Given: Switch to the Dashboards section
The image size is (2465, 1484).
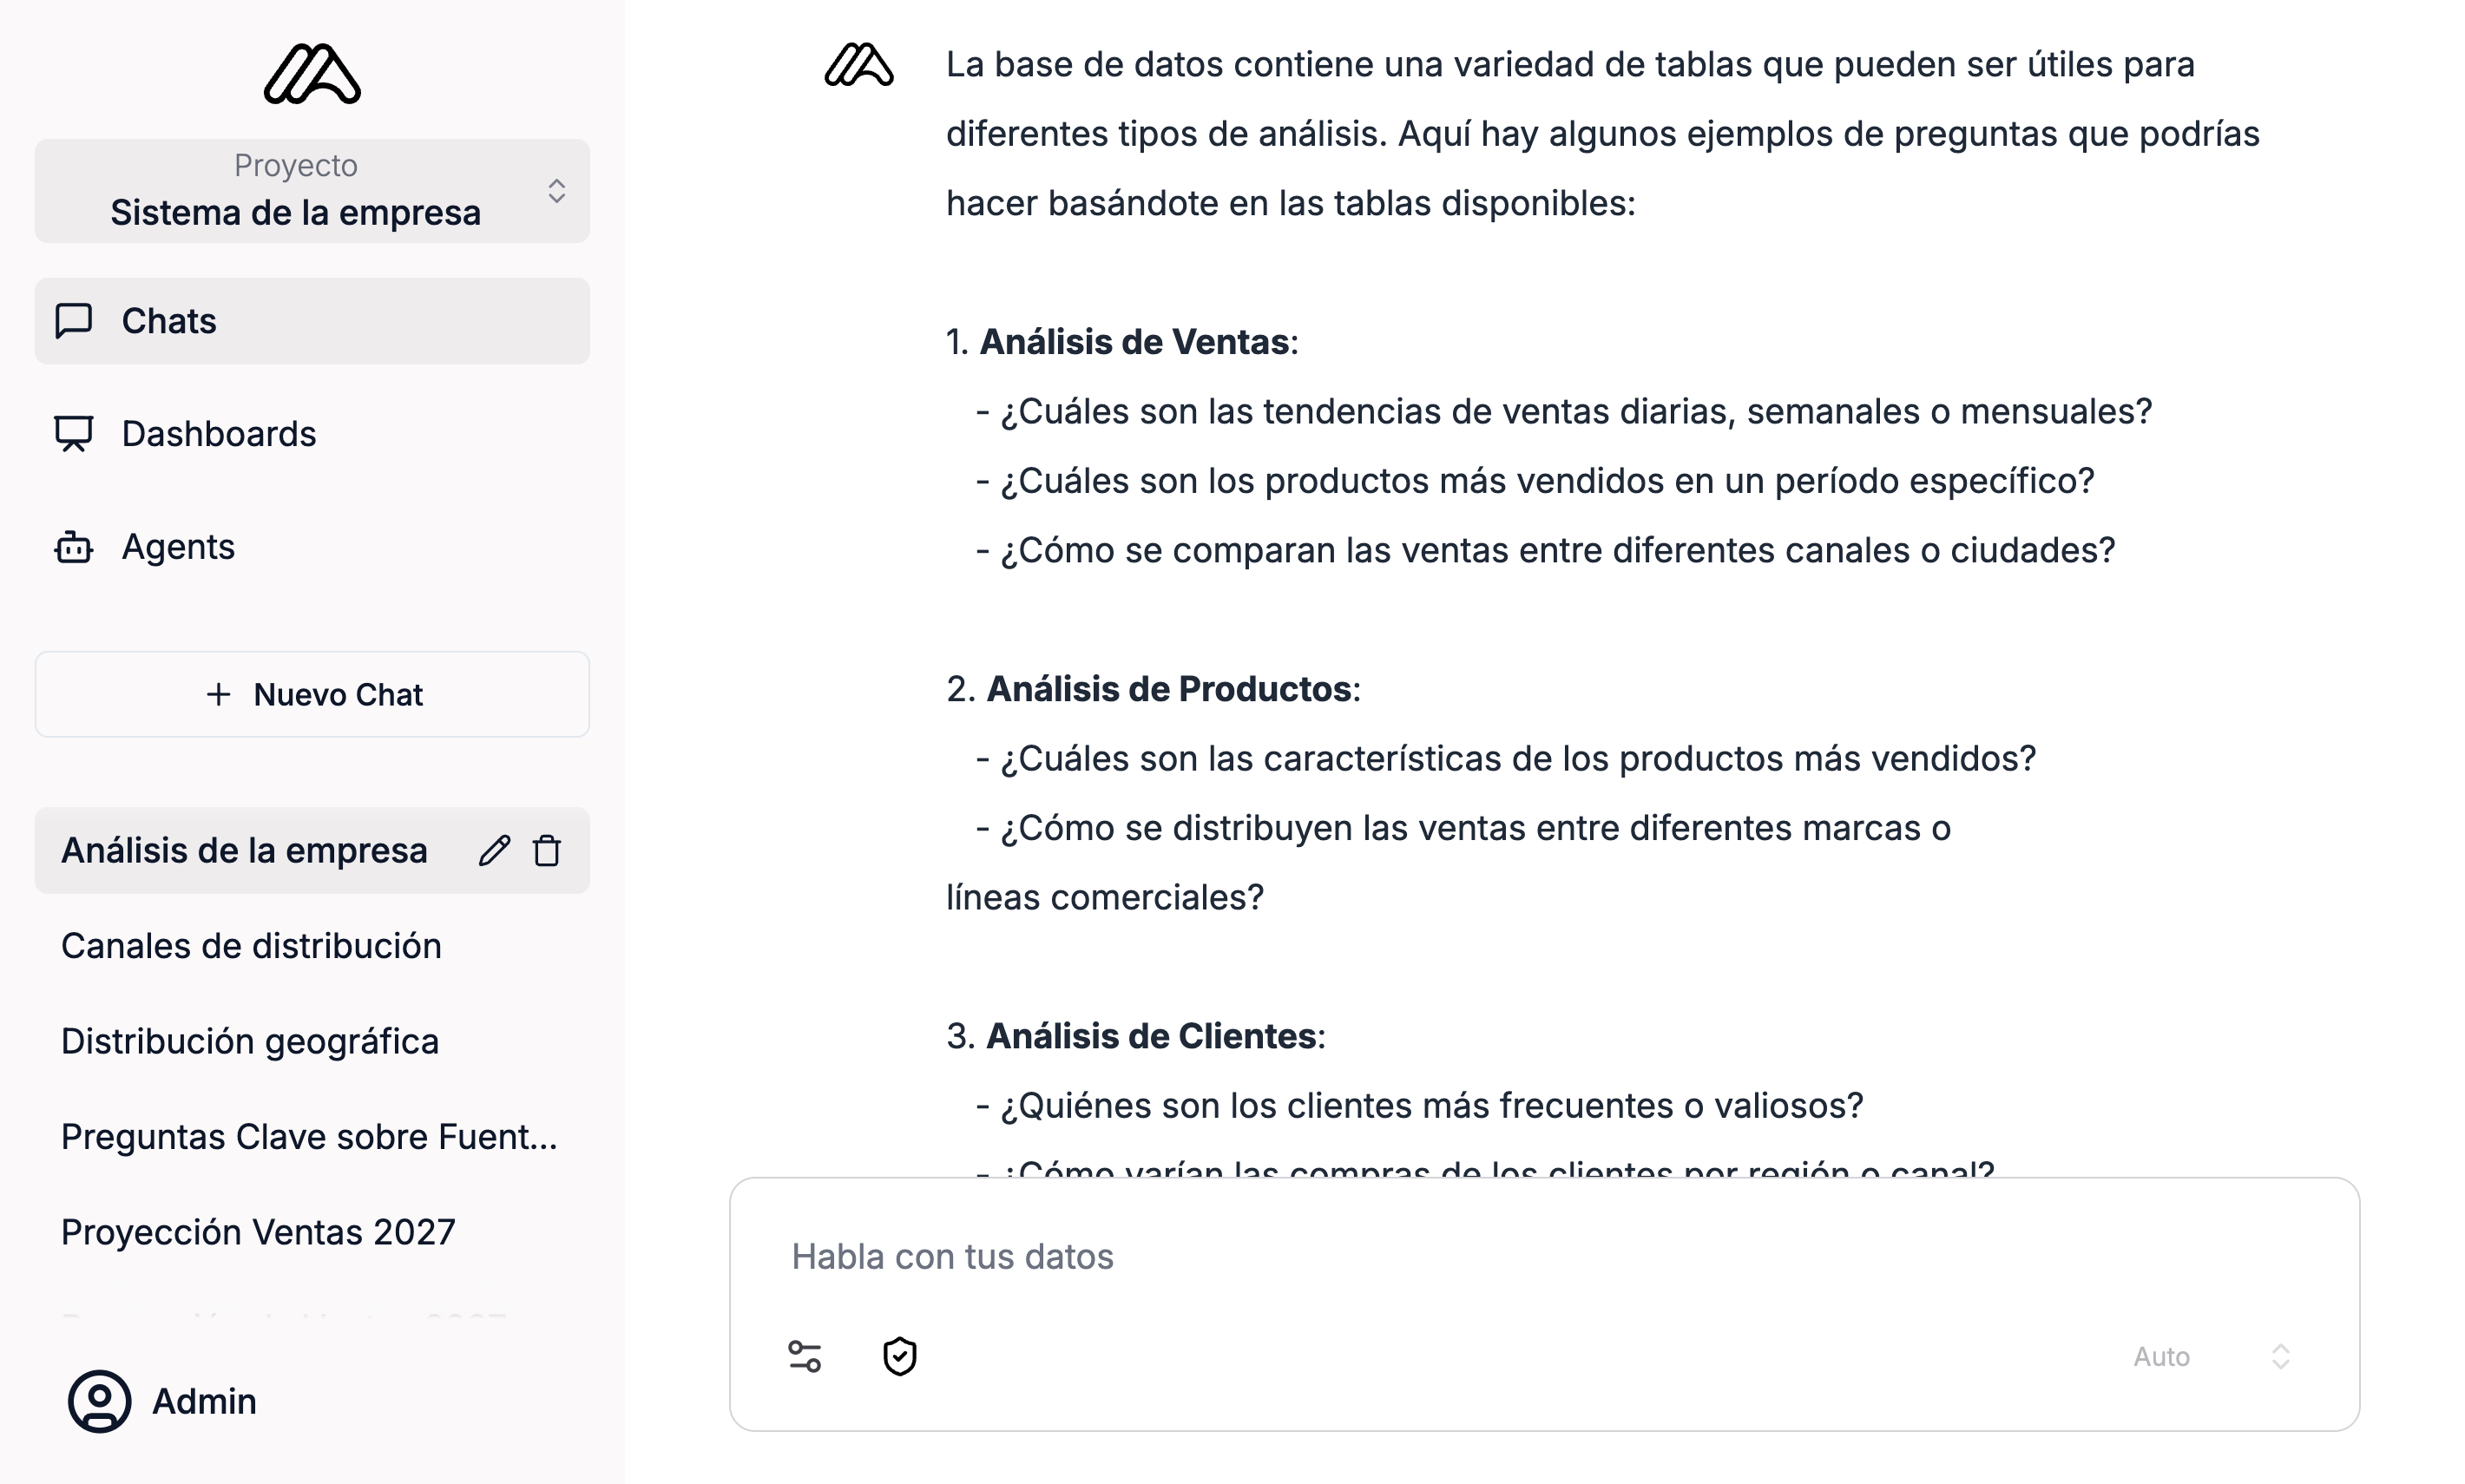Looking at the screenshot, I should click(218, 433).
